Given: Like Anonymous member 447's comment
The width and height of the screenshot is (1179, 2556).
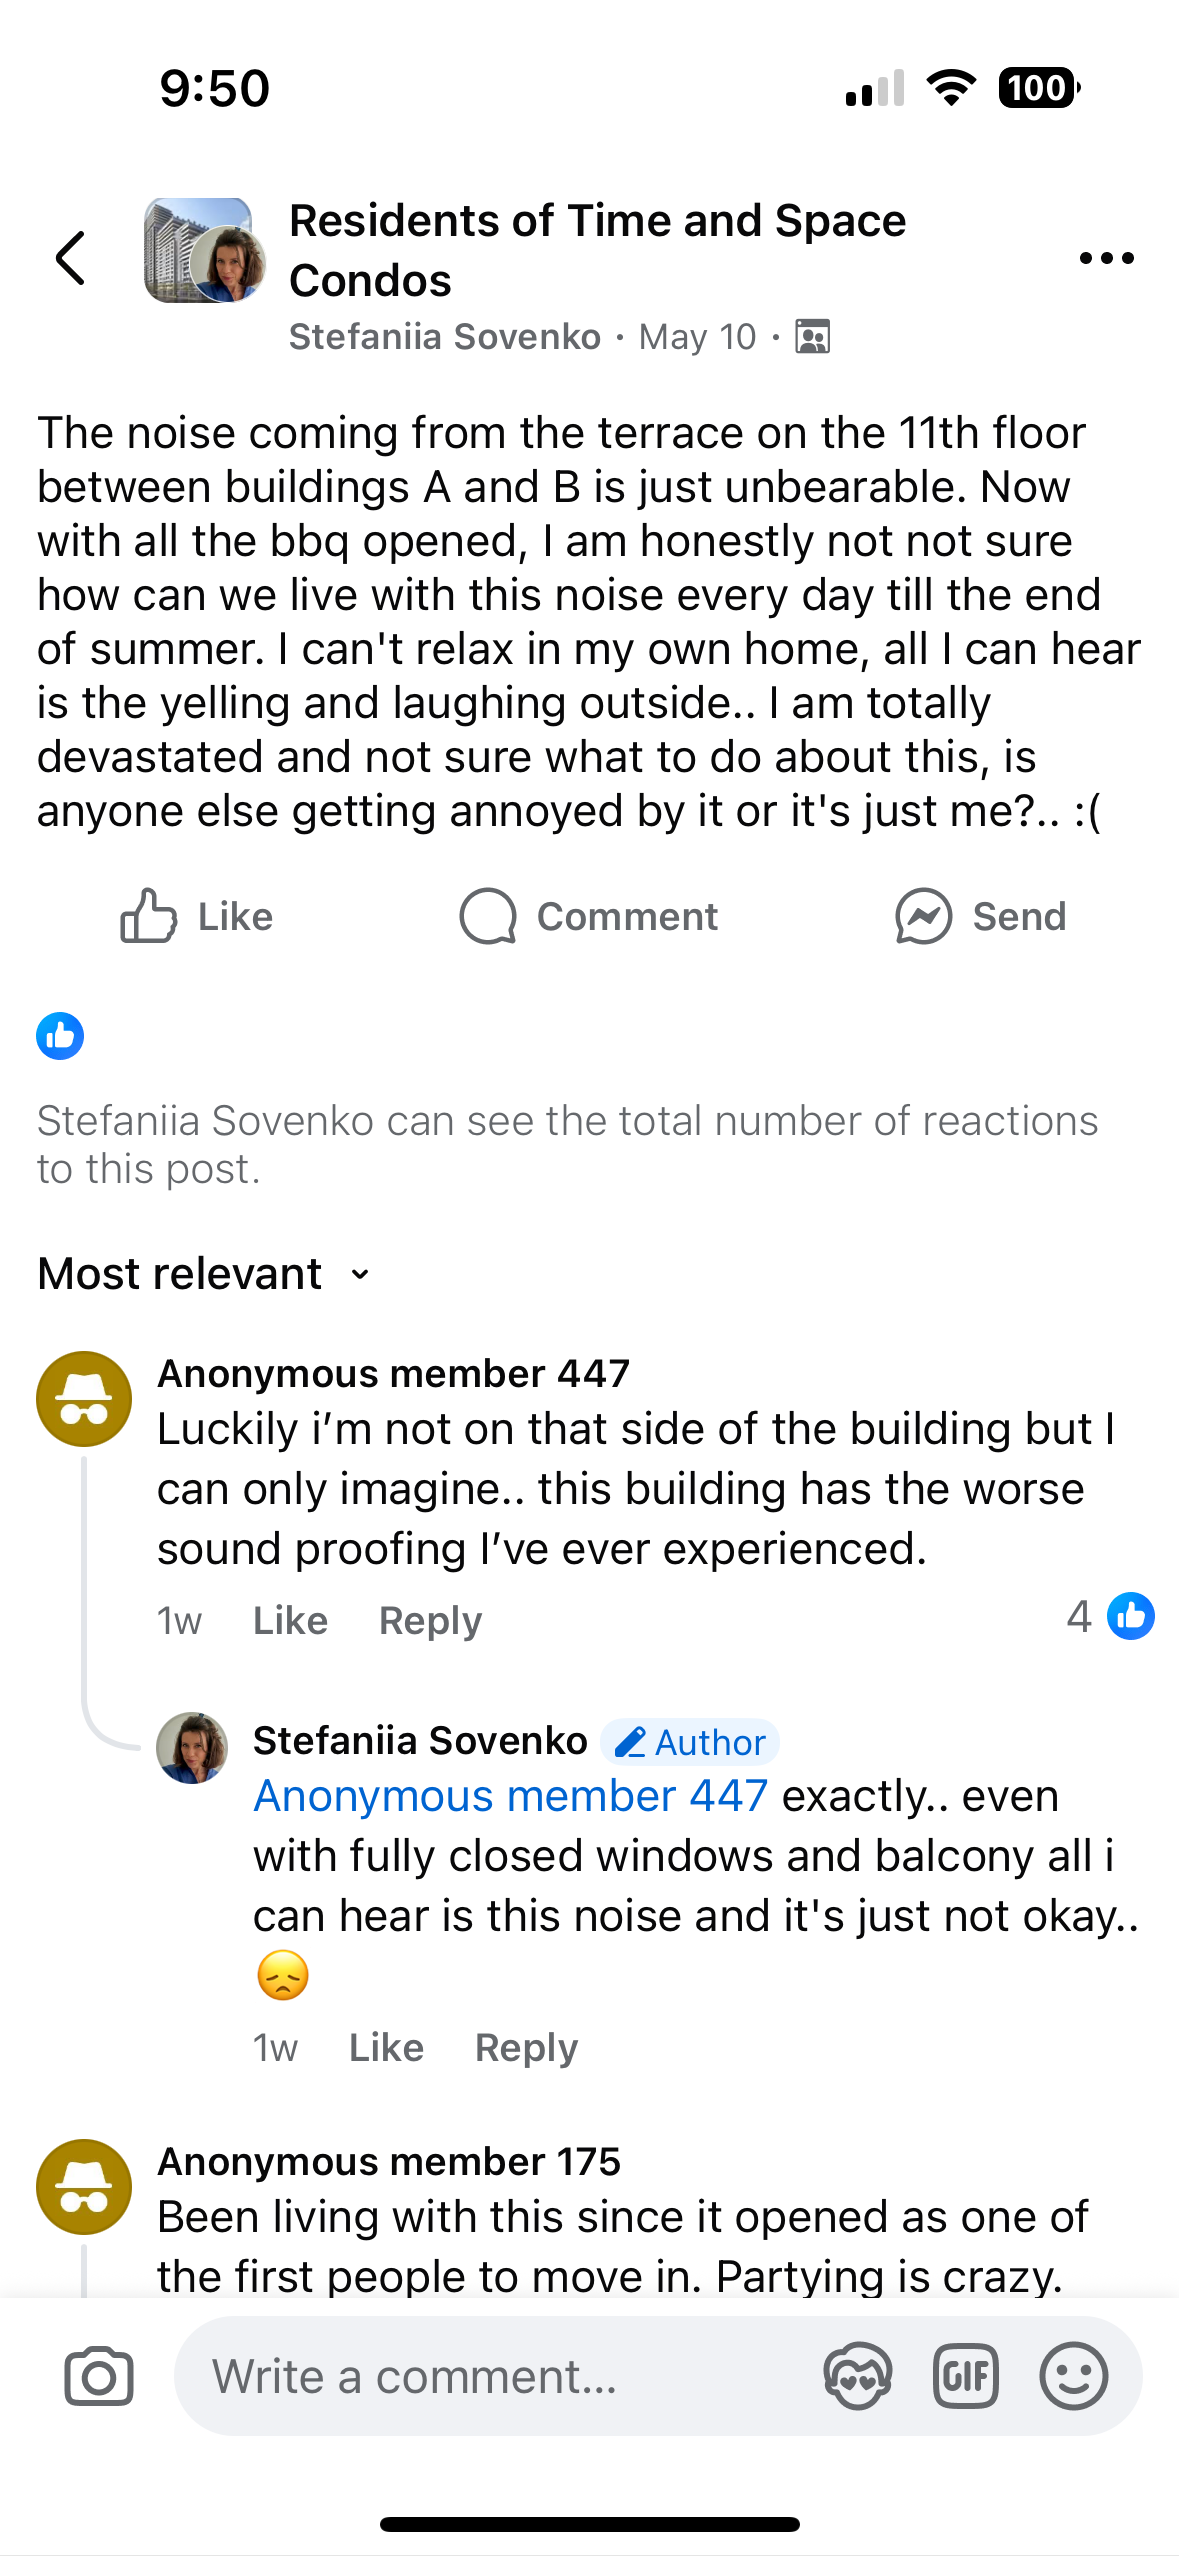Looking at the screenshot, I should (x=290, y=1620).
